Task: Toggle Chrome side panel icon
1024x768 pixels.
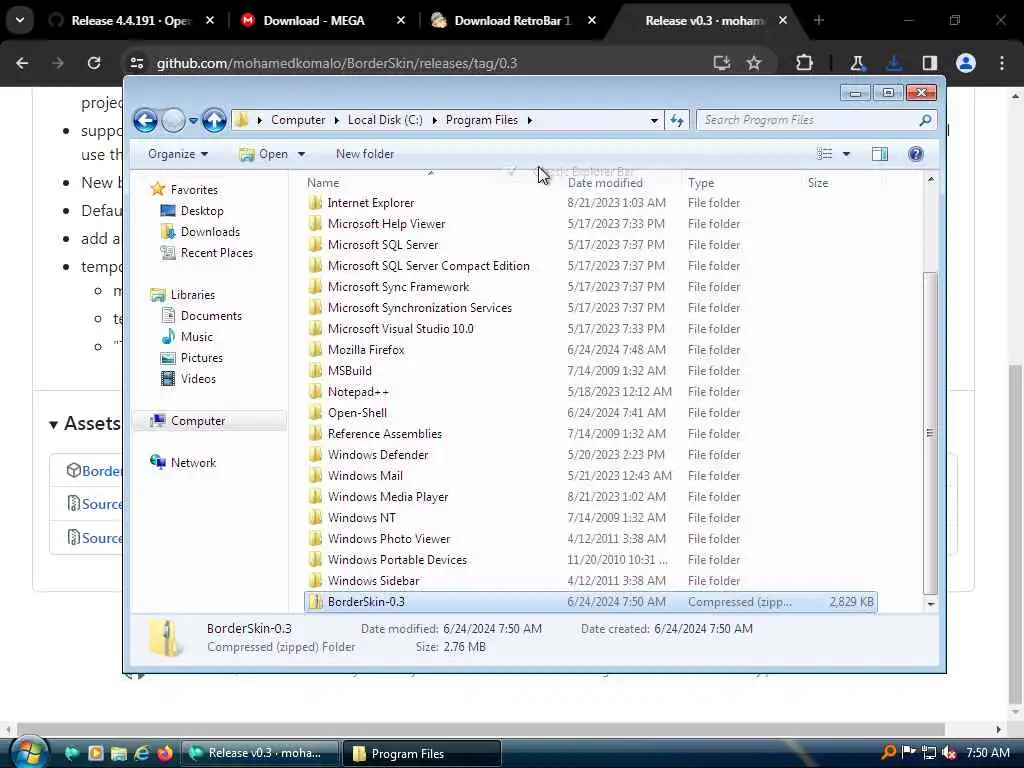Action: (x=930, y=63)
